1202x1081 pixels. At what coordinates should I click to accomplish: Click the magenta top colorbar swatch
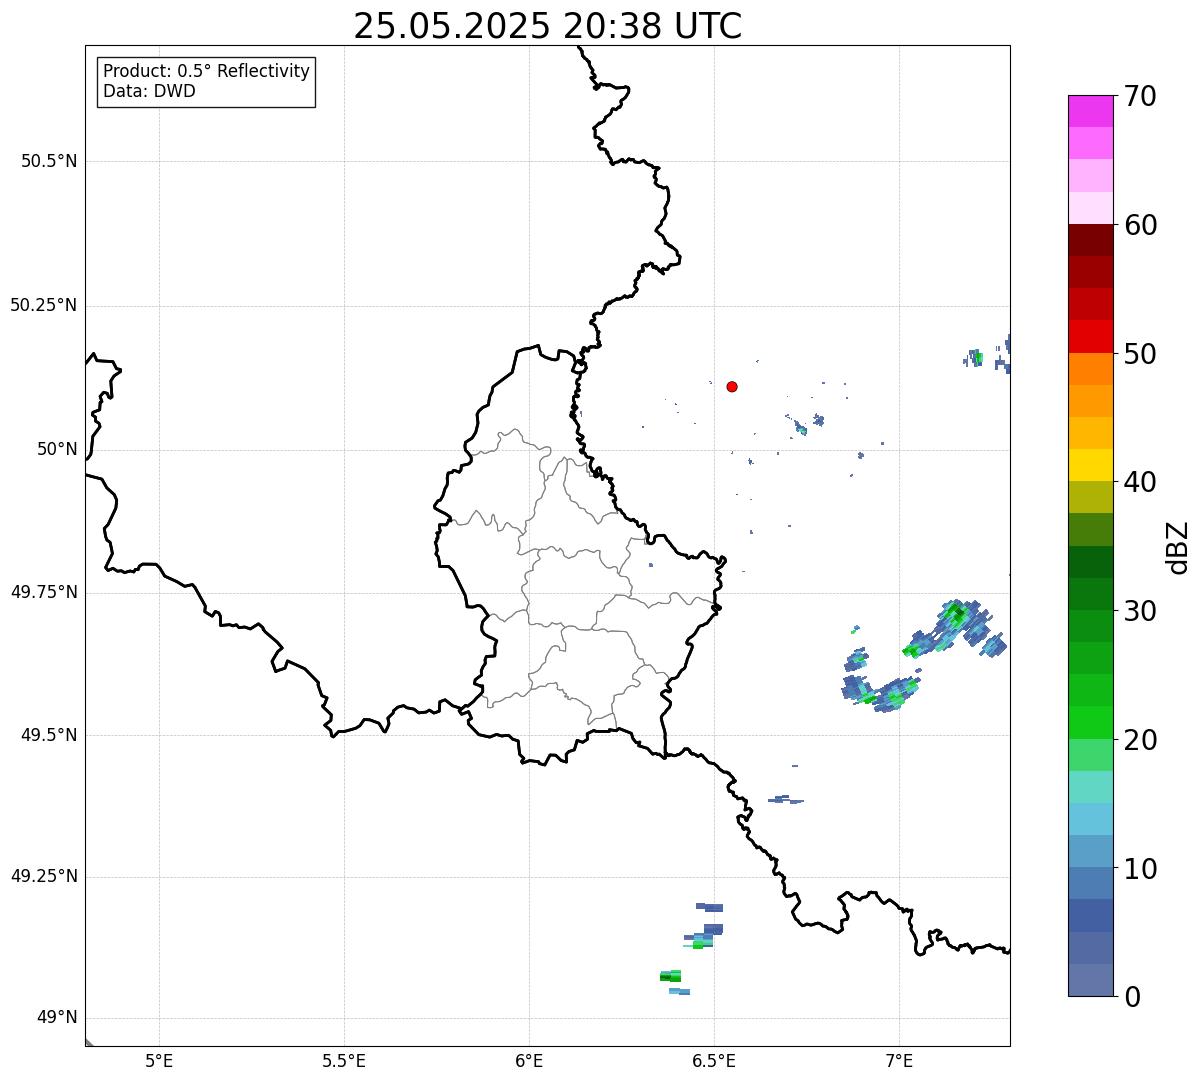[x=1090, y=111]
